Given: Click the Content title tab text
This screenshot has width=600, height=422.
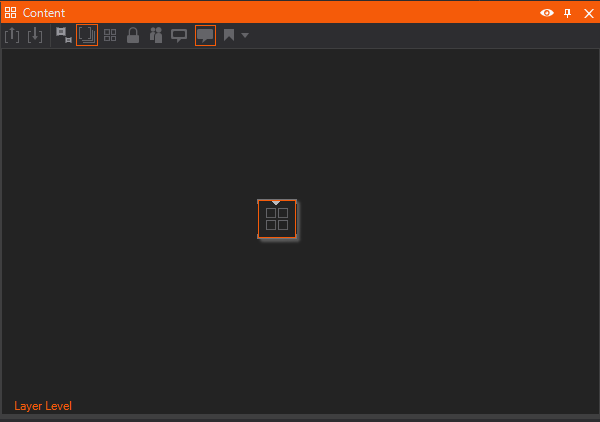Looking at the screenshot, I should pos(44,13).
